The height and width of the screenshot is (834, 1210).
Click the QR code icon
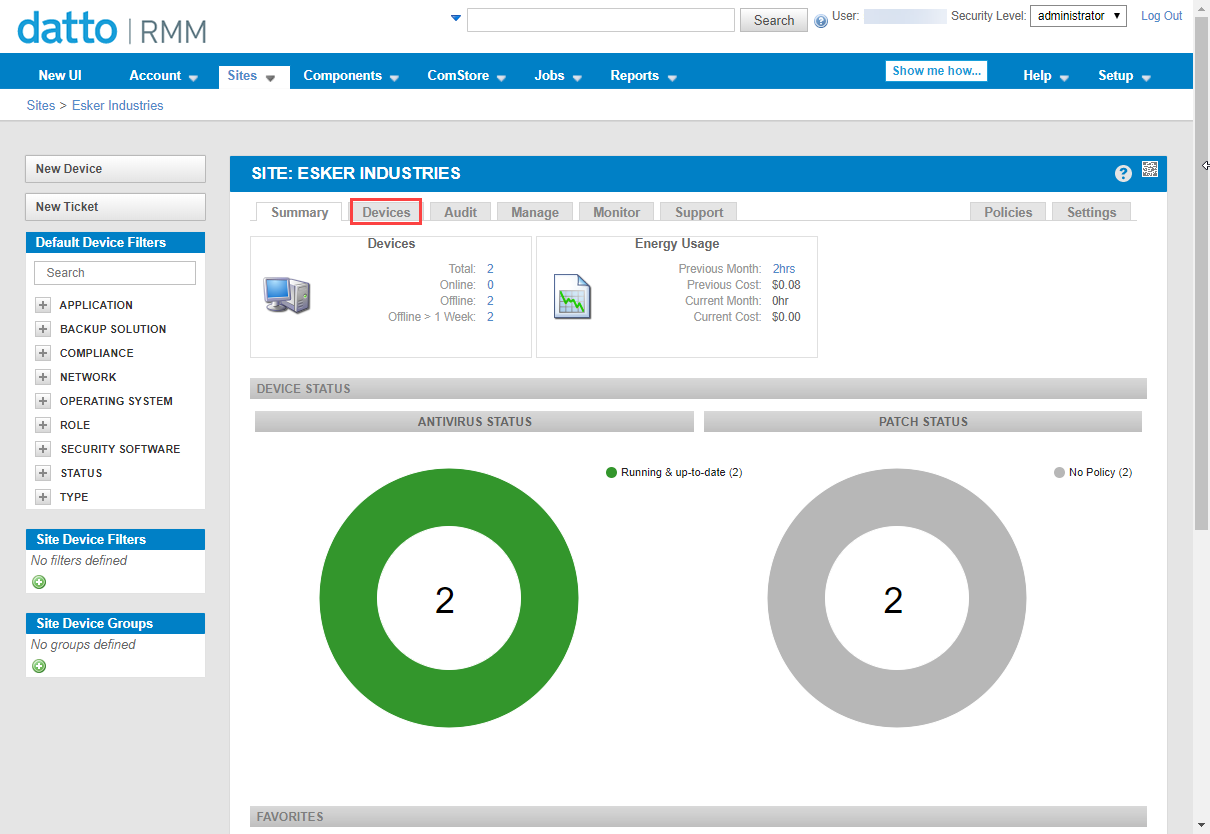[1150, 170]
